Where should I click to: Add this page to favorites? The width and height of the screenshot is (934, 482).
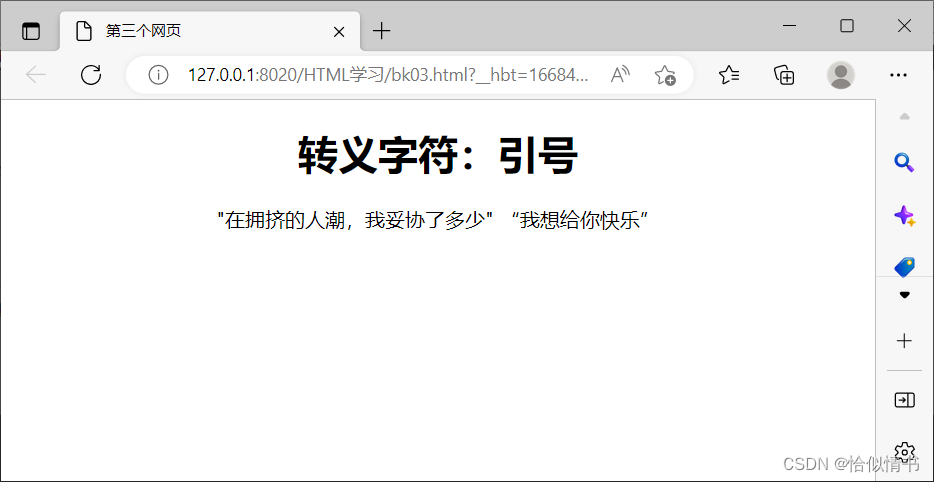point(665,75)
